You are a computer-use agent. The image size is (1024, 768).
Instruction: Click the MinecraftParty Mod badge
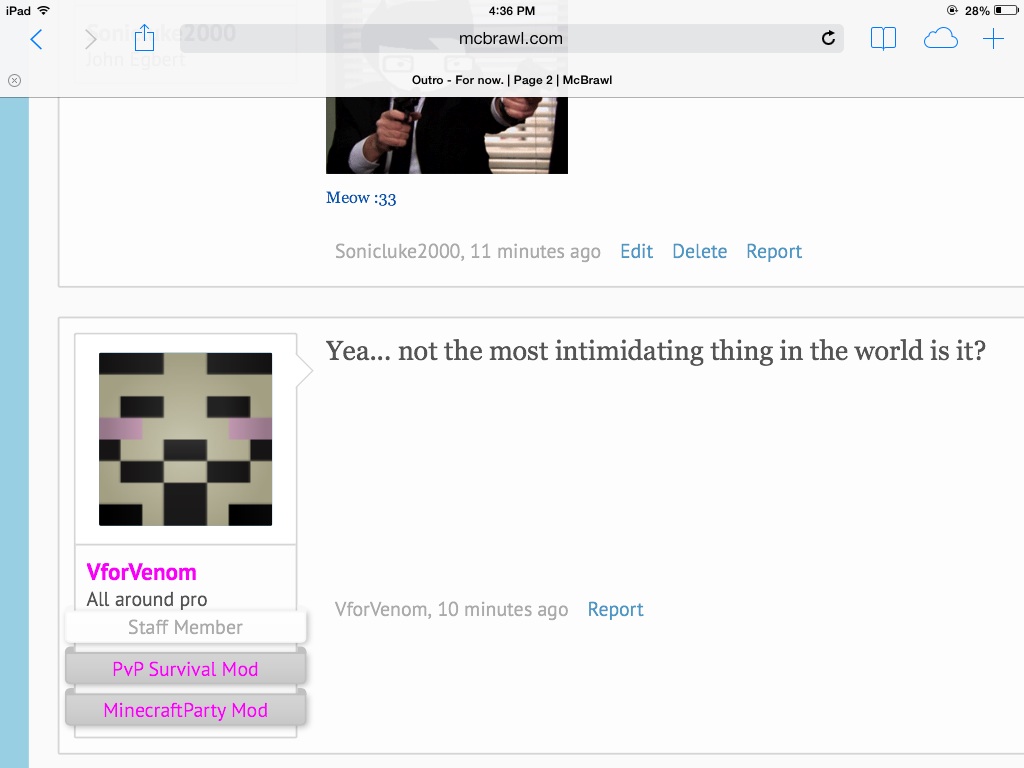[x=185, y=710]
